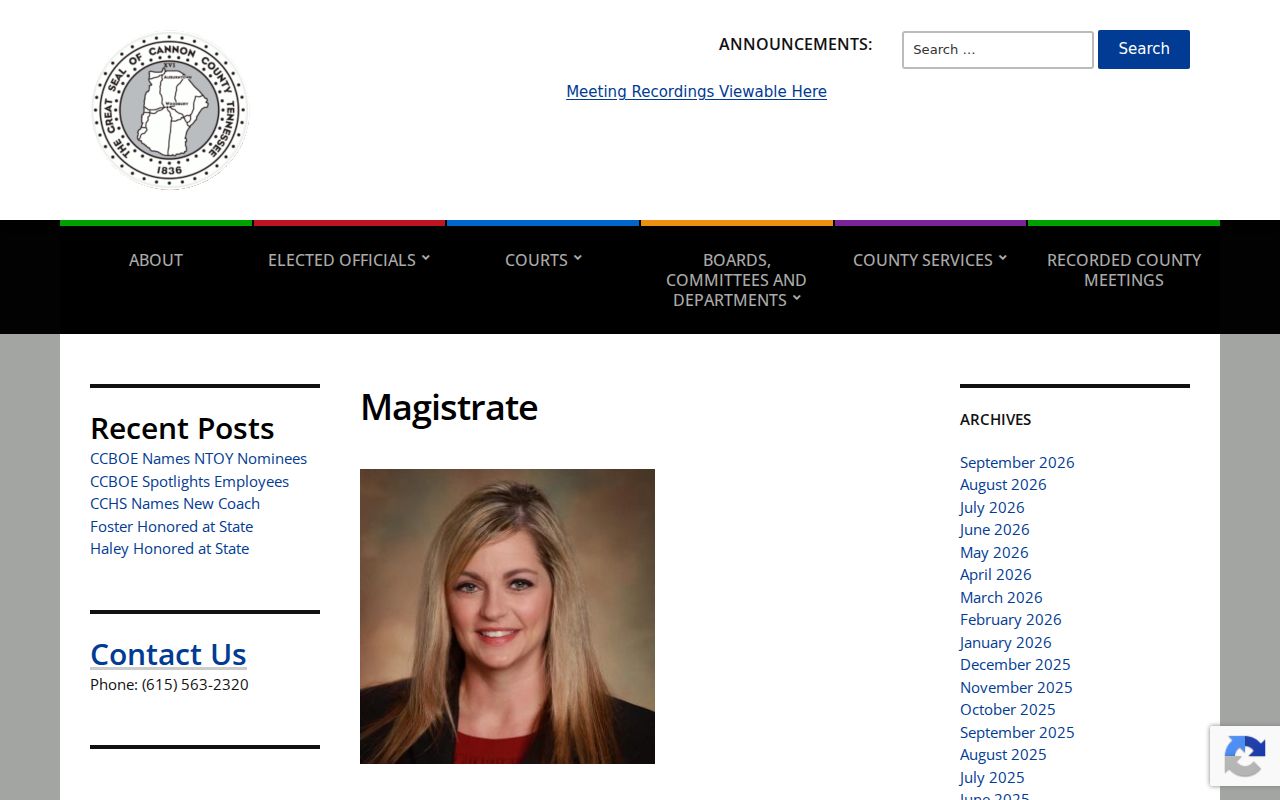Open the Courts menu label

tap(536, 260)
